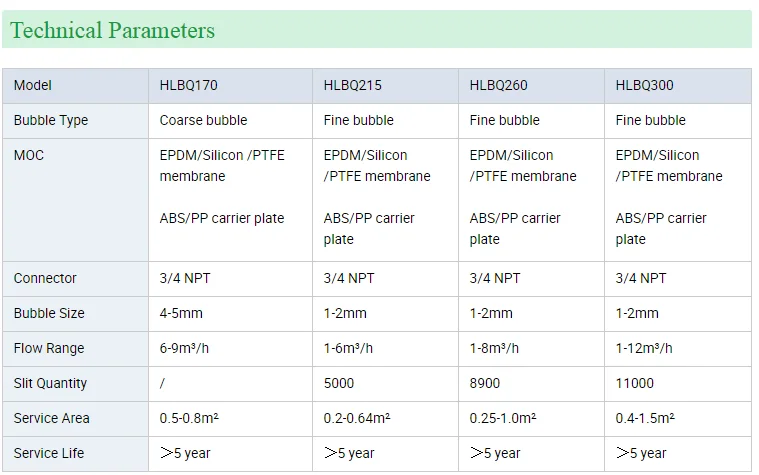Image resolution: width=759 pixels, height=475 pixels.
Task: Select the 5000 slit quantity cell
Action: coord(341,383)
